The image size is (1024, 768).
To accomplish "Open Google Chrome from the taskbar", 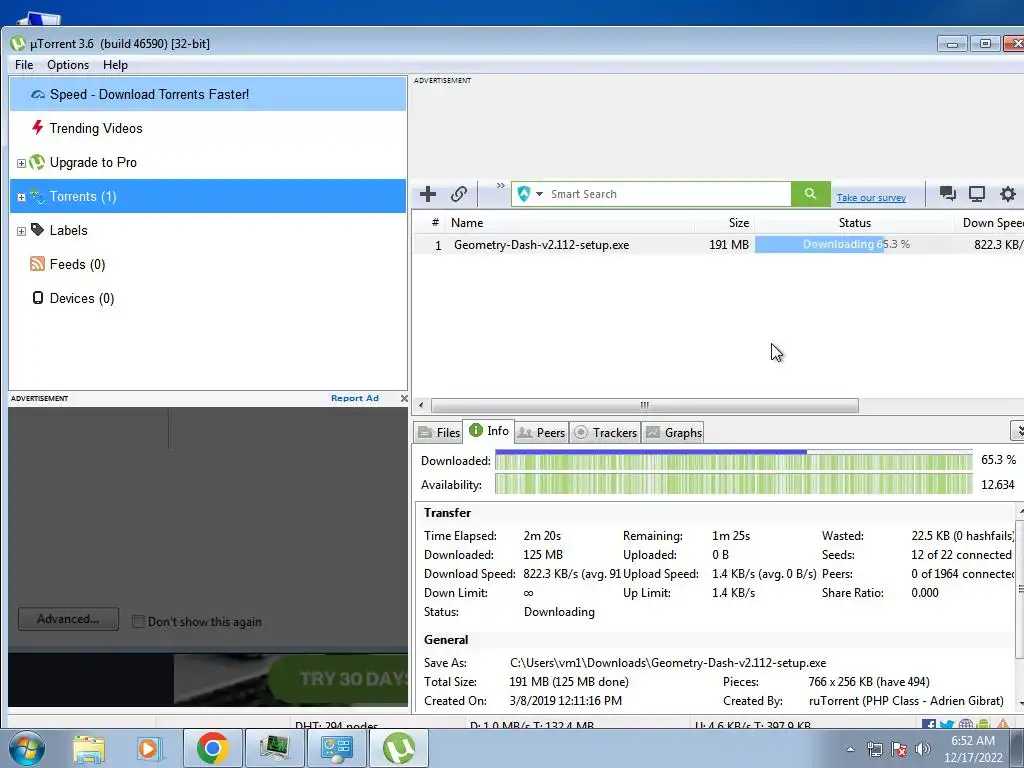I will (x=212, y=748).
